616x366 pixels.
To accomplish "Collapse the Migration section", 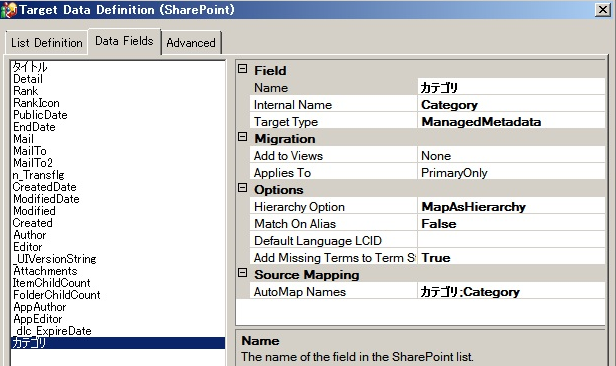I will [243, 137].
